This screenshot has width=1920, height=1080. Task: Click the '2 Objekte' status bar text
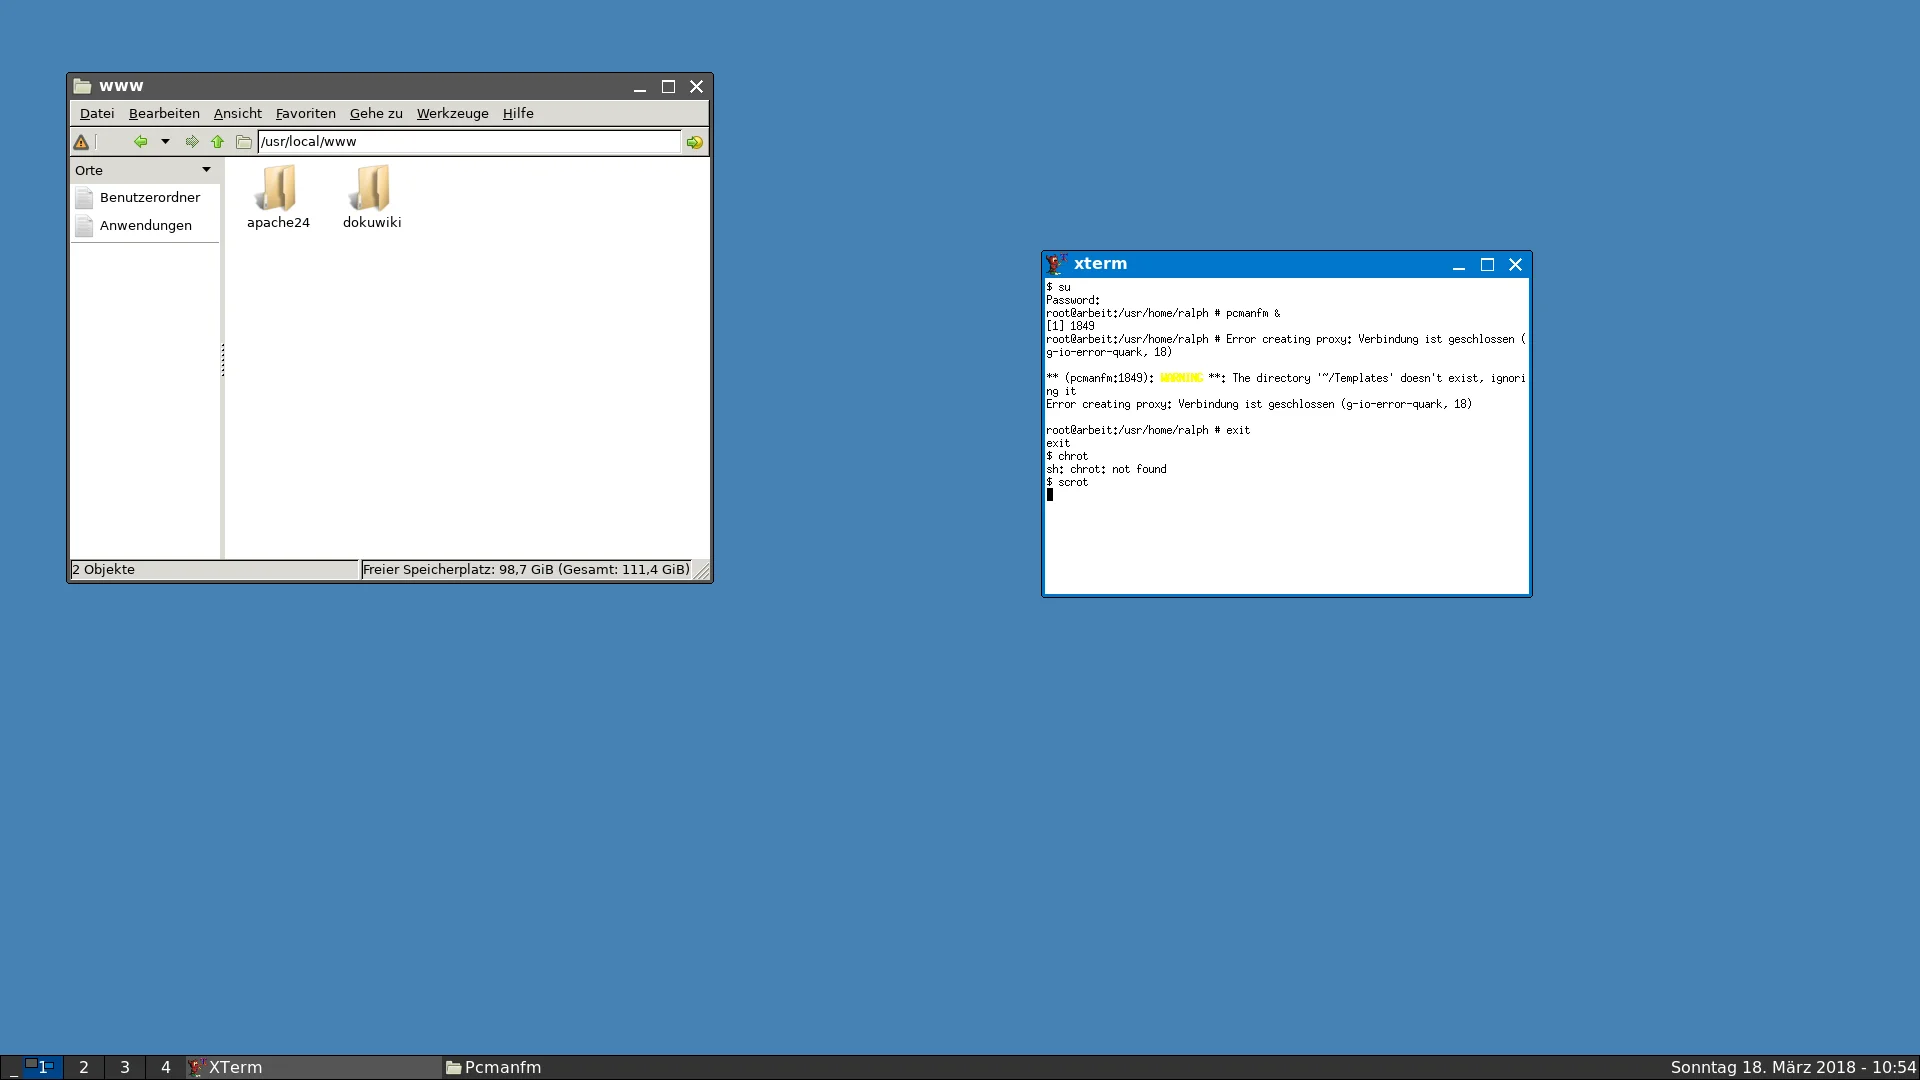point(103,570)
